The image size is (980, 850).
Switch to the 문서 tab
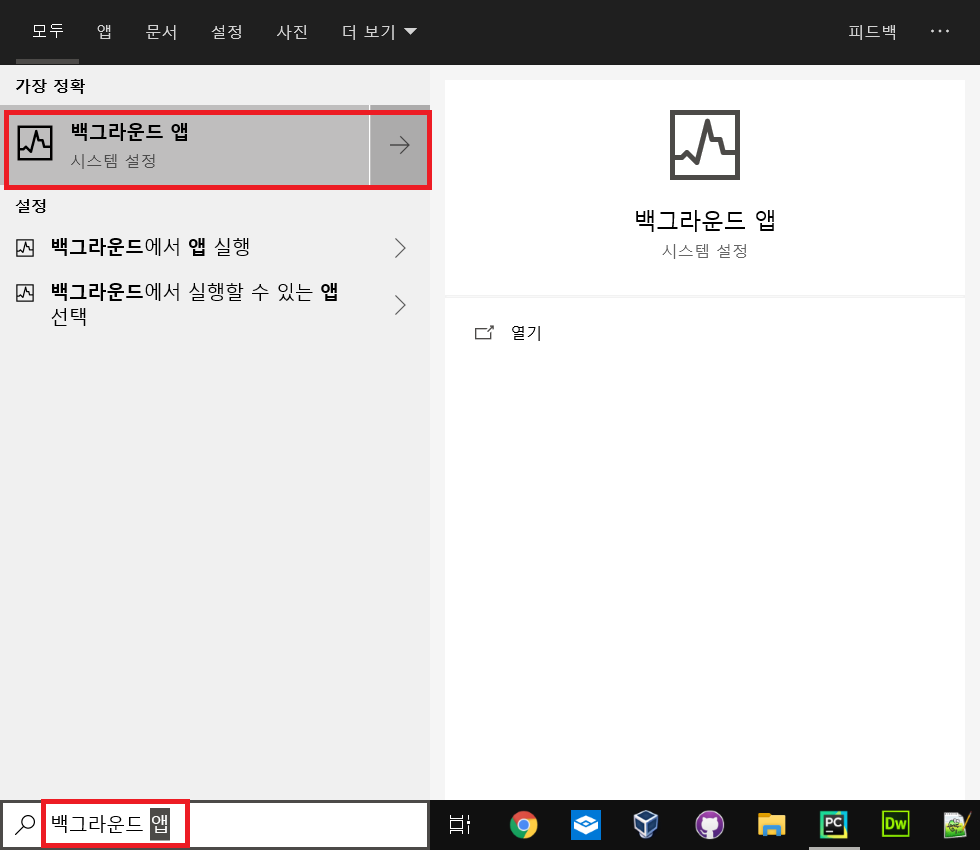click(161, 31)
